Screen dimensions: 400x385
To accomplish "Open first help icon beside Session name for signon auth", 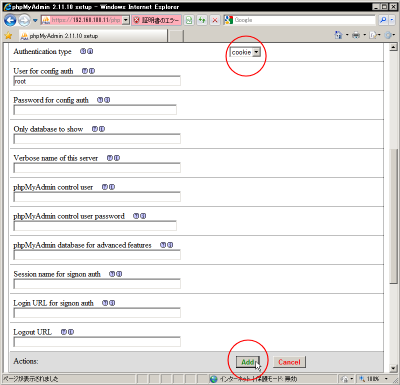I will [112, 274].
